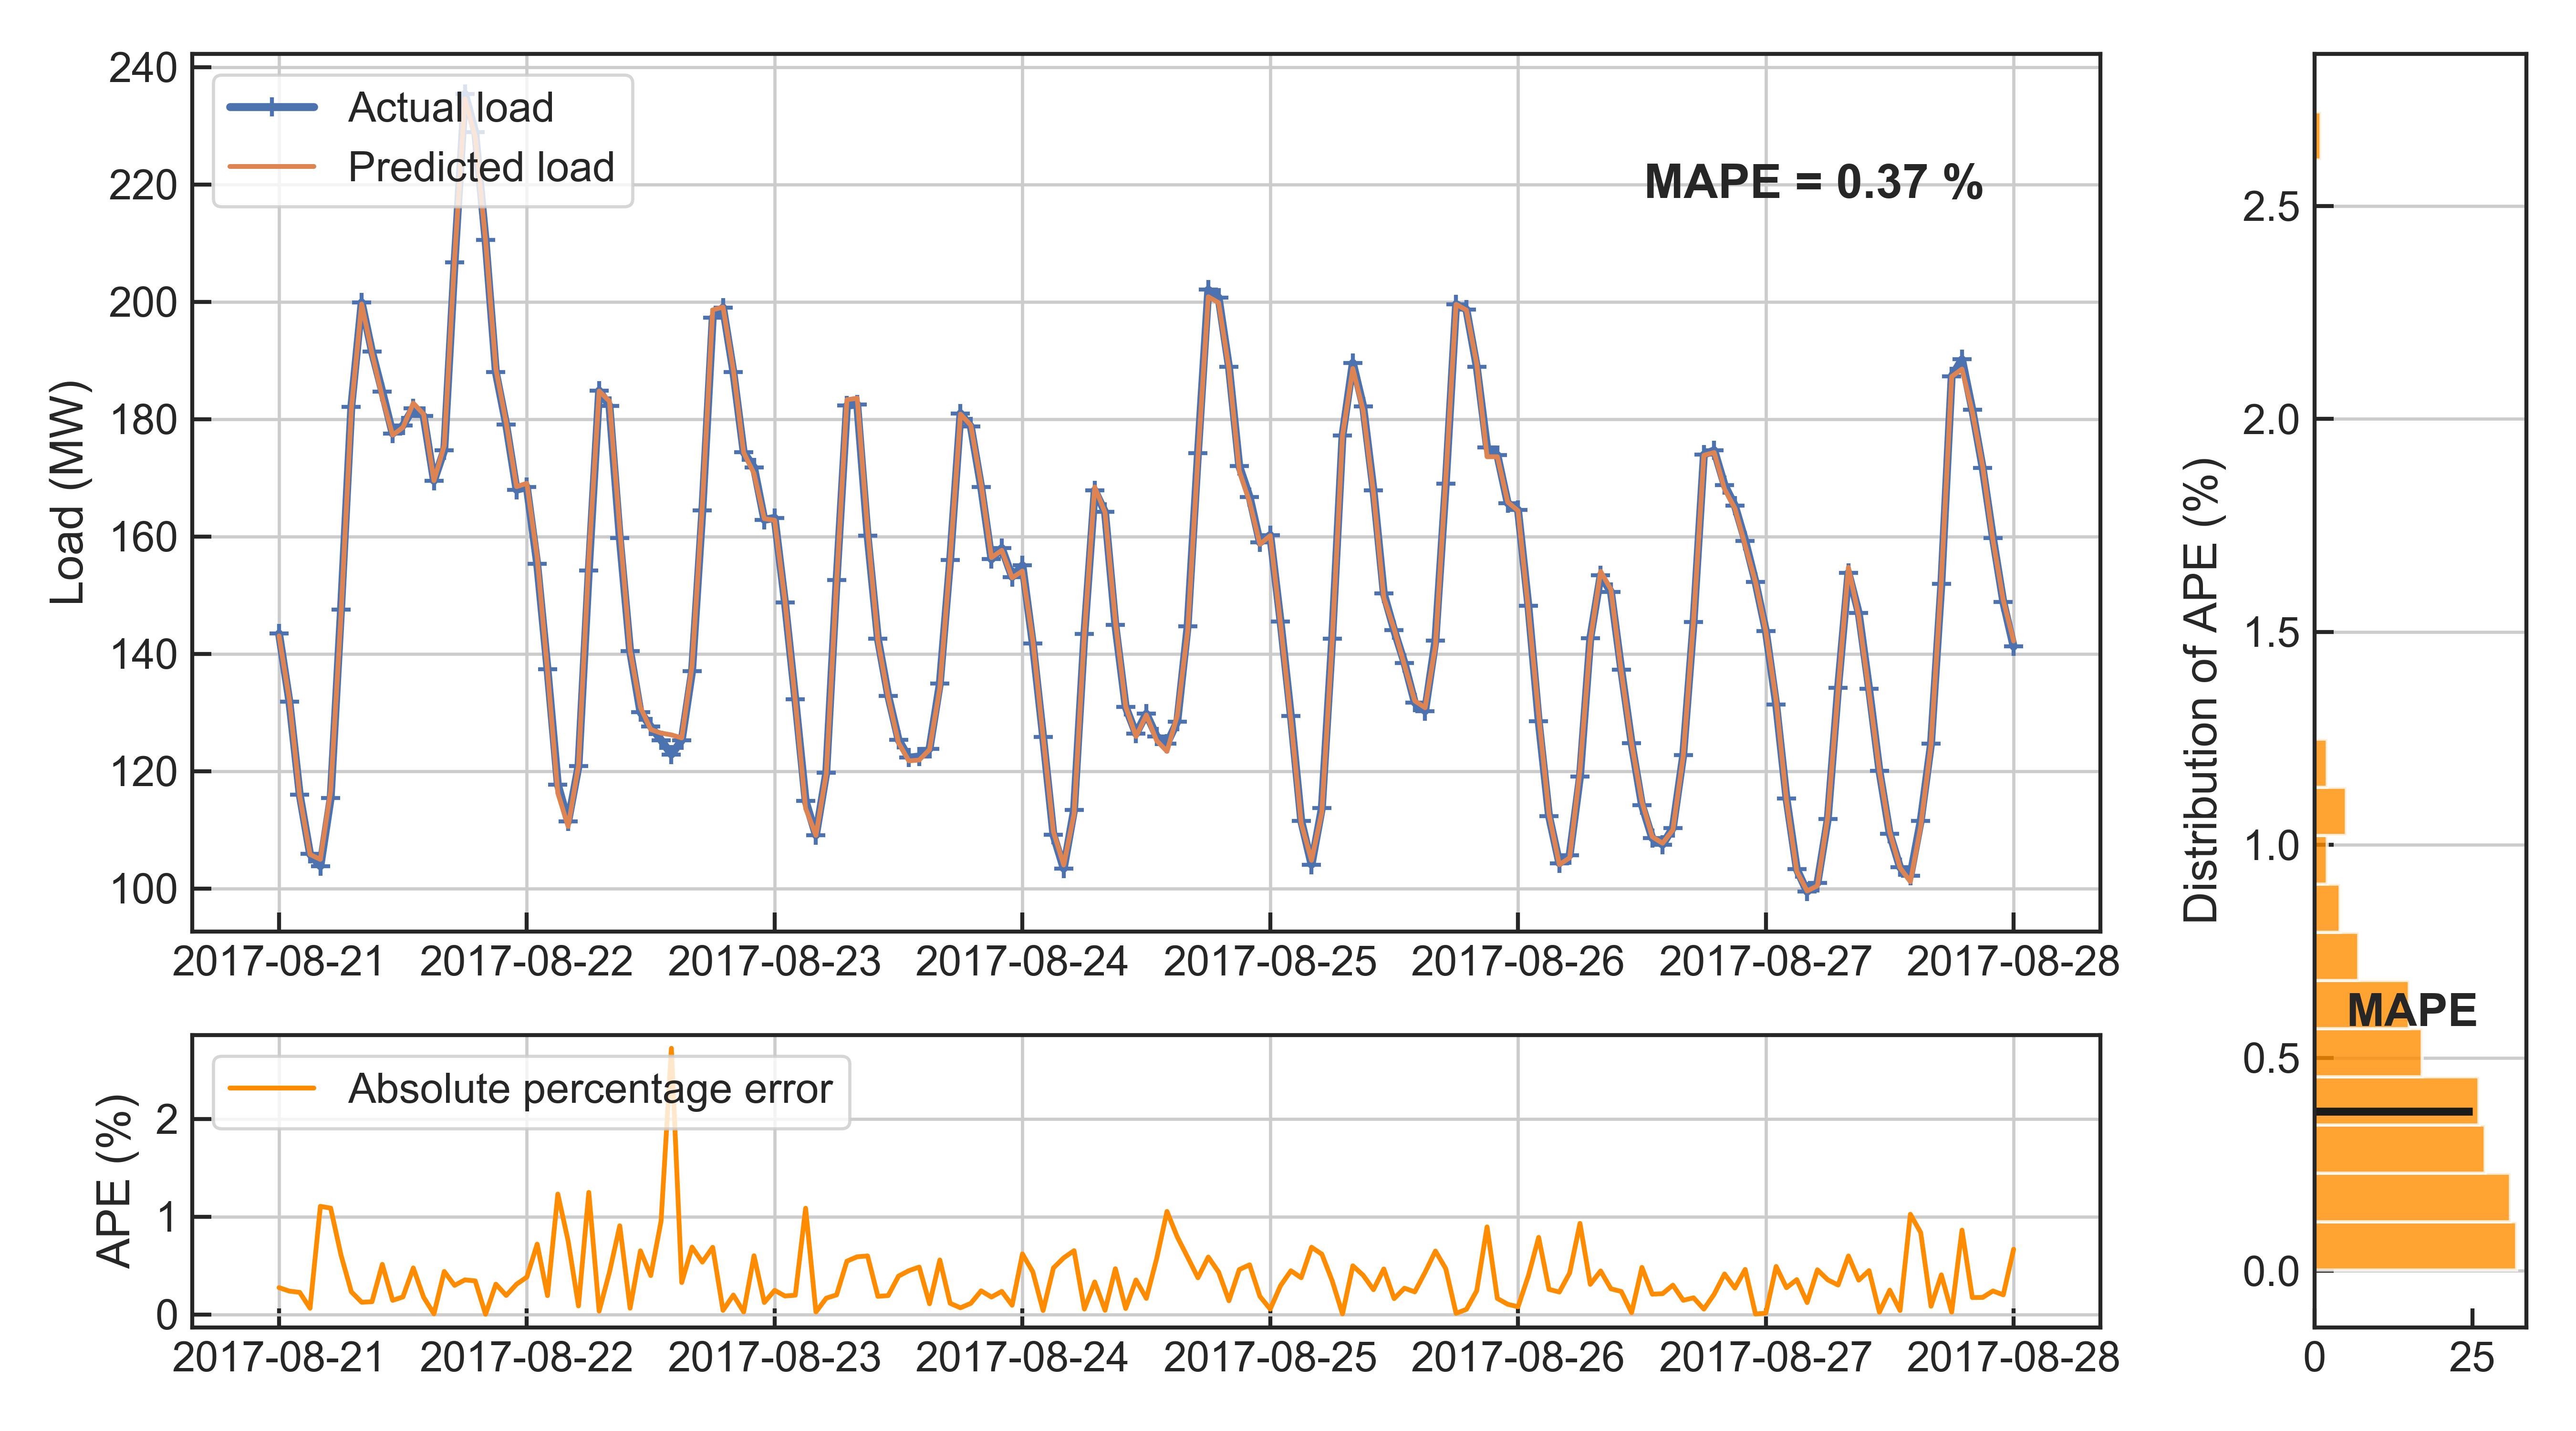This screenshot has width=2576, height=1431.
Task: Click the 100 tick label on load axis
Action: (143, 889)
